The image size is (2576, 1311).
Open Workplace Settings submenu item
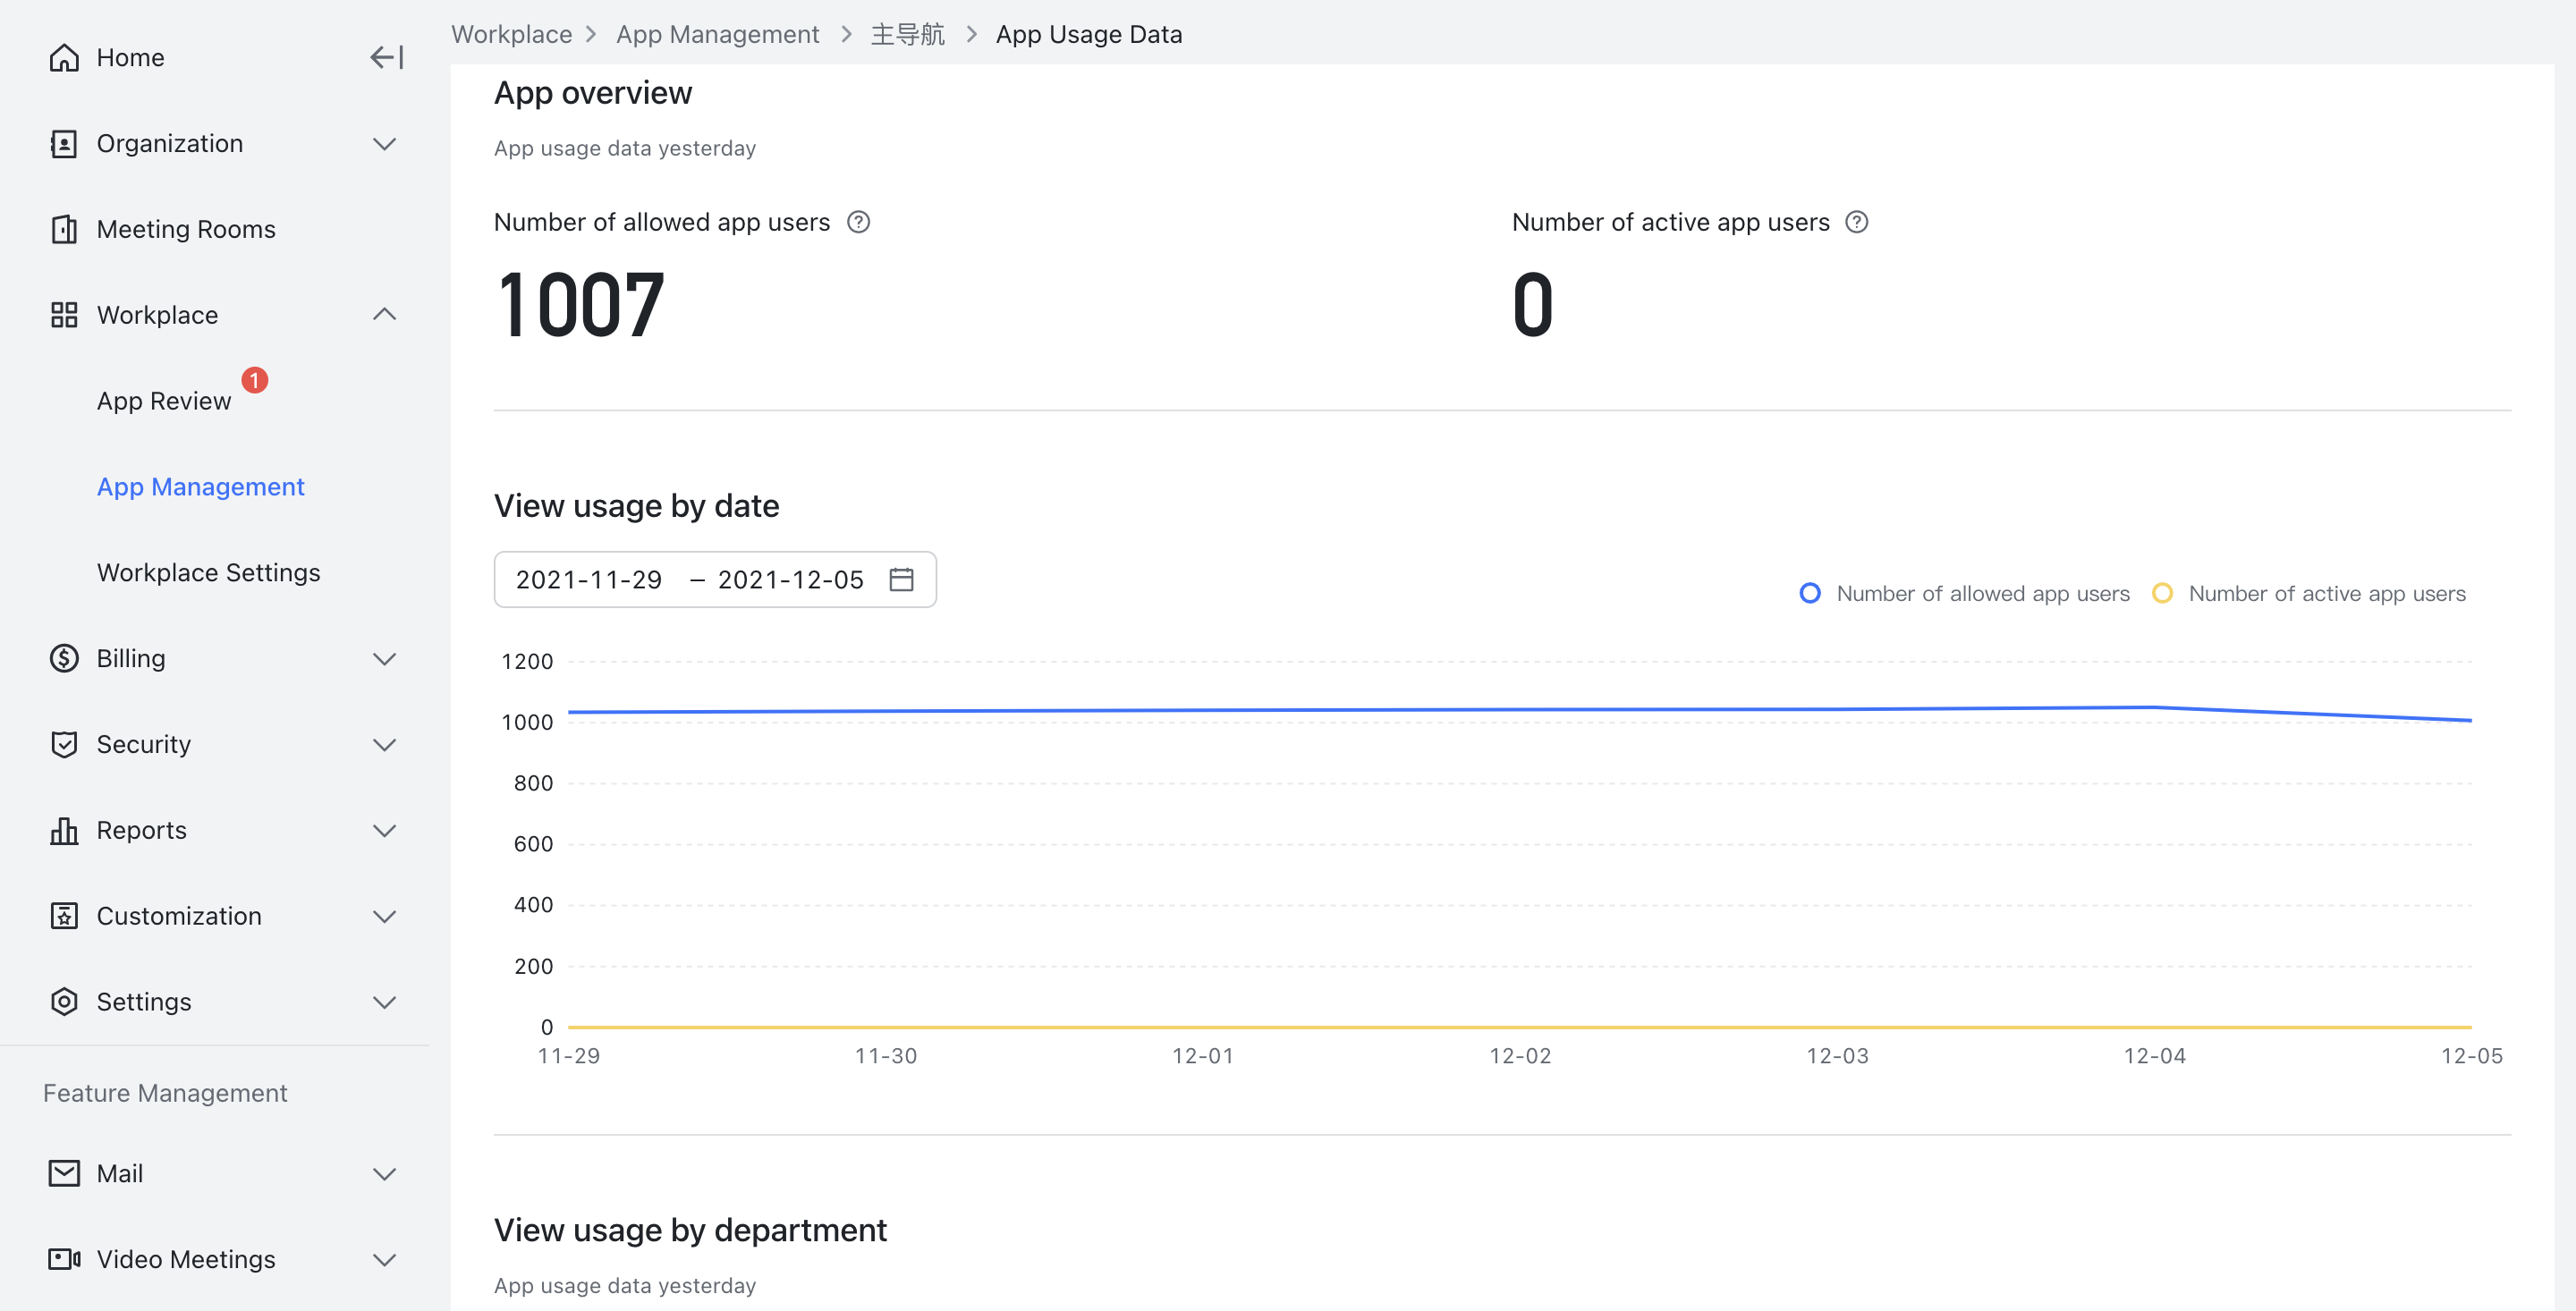(x=208, y=573)
